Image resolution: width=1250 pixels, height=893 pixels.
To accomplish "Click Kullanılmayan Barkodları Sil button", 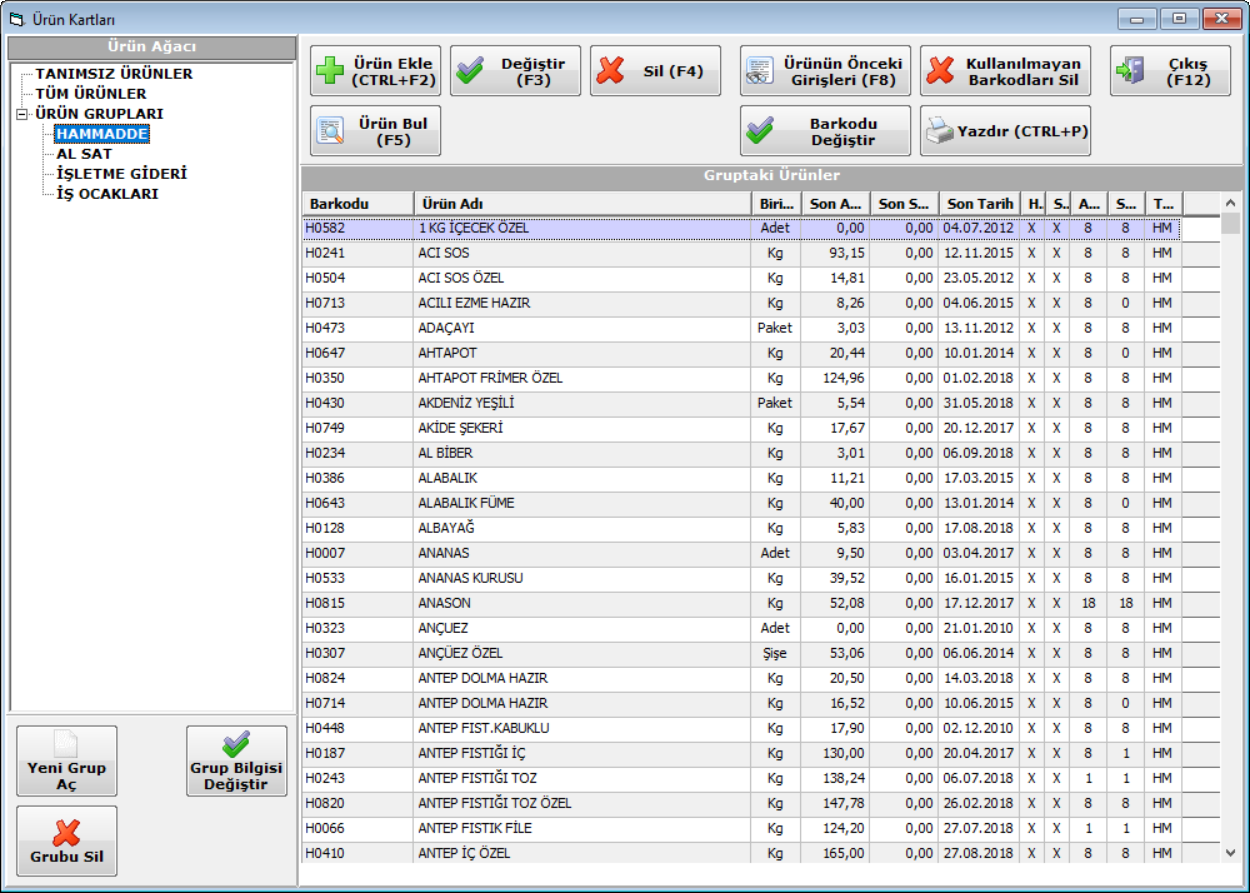I will coord(1005,71).
